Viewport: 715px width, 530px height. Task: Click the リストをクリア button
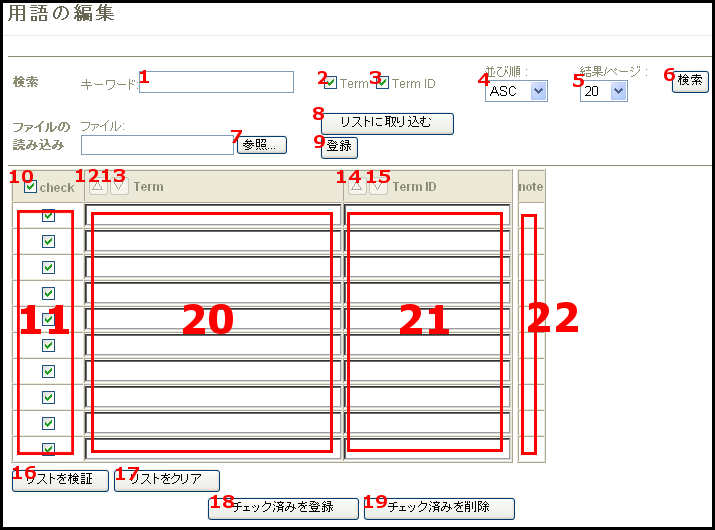(x=167, y=481)
